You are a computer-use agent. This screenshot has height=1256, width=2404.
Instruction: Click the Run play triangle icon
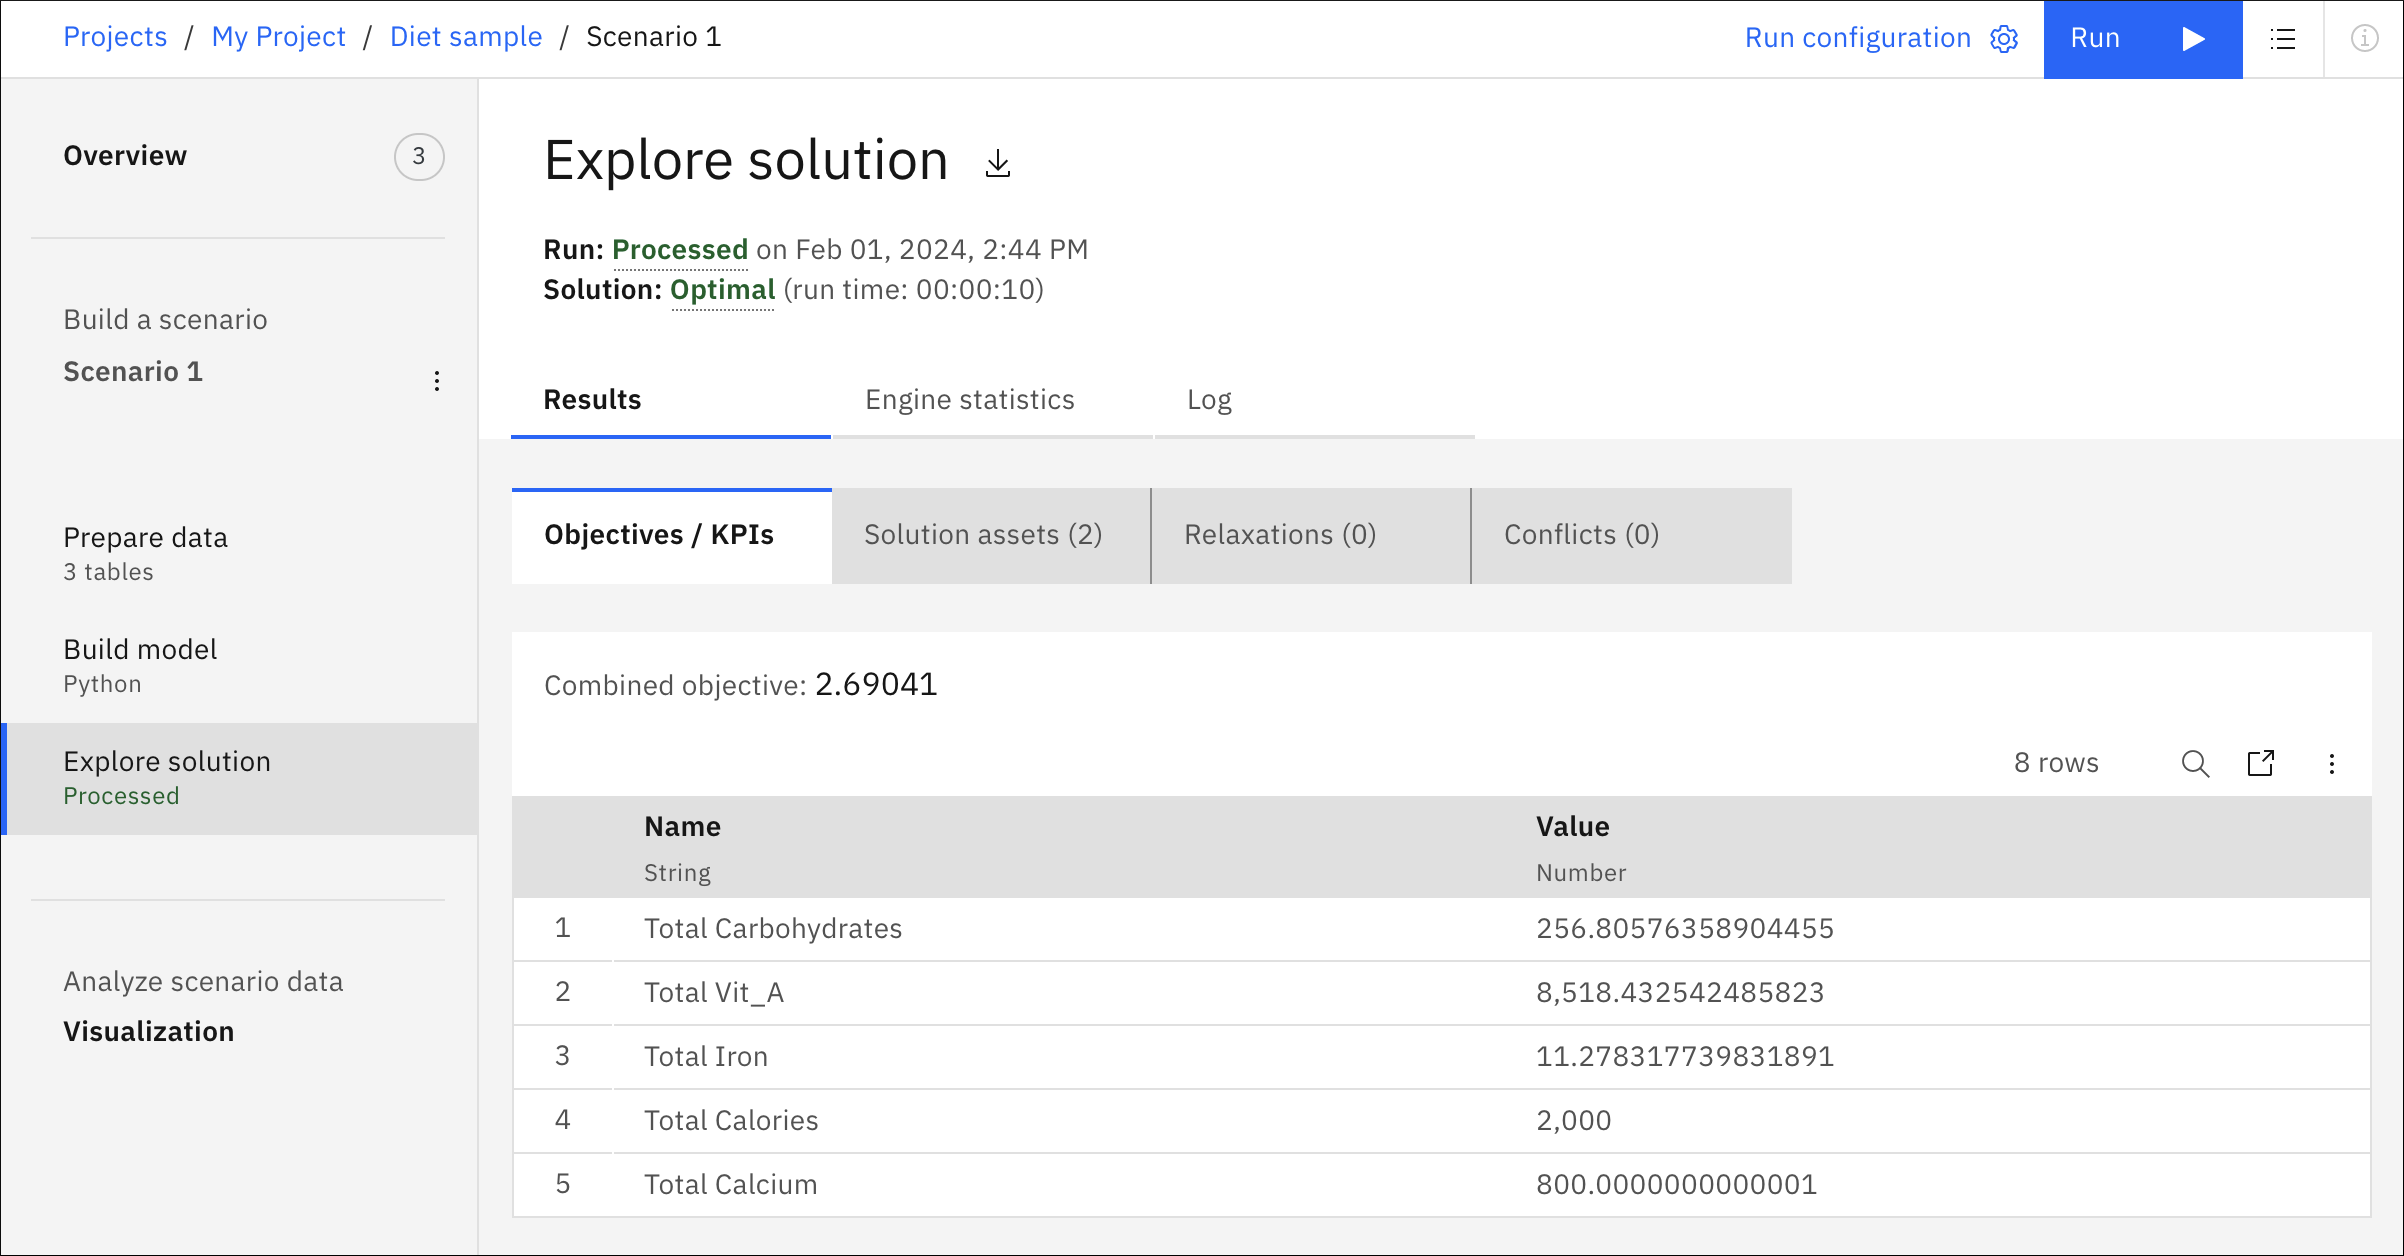coord(2193,39)
